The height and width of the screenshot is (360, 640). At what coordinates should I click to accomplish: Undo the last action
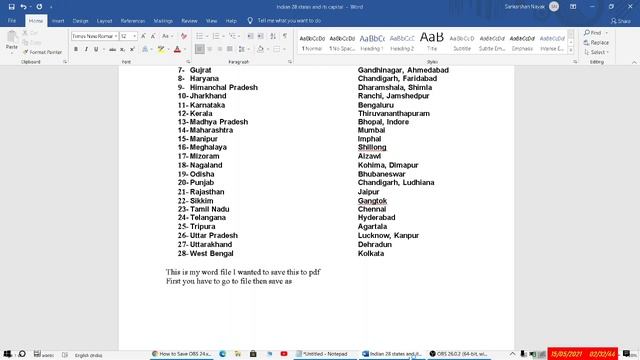(x=23, y=7)
